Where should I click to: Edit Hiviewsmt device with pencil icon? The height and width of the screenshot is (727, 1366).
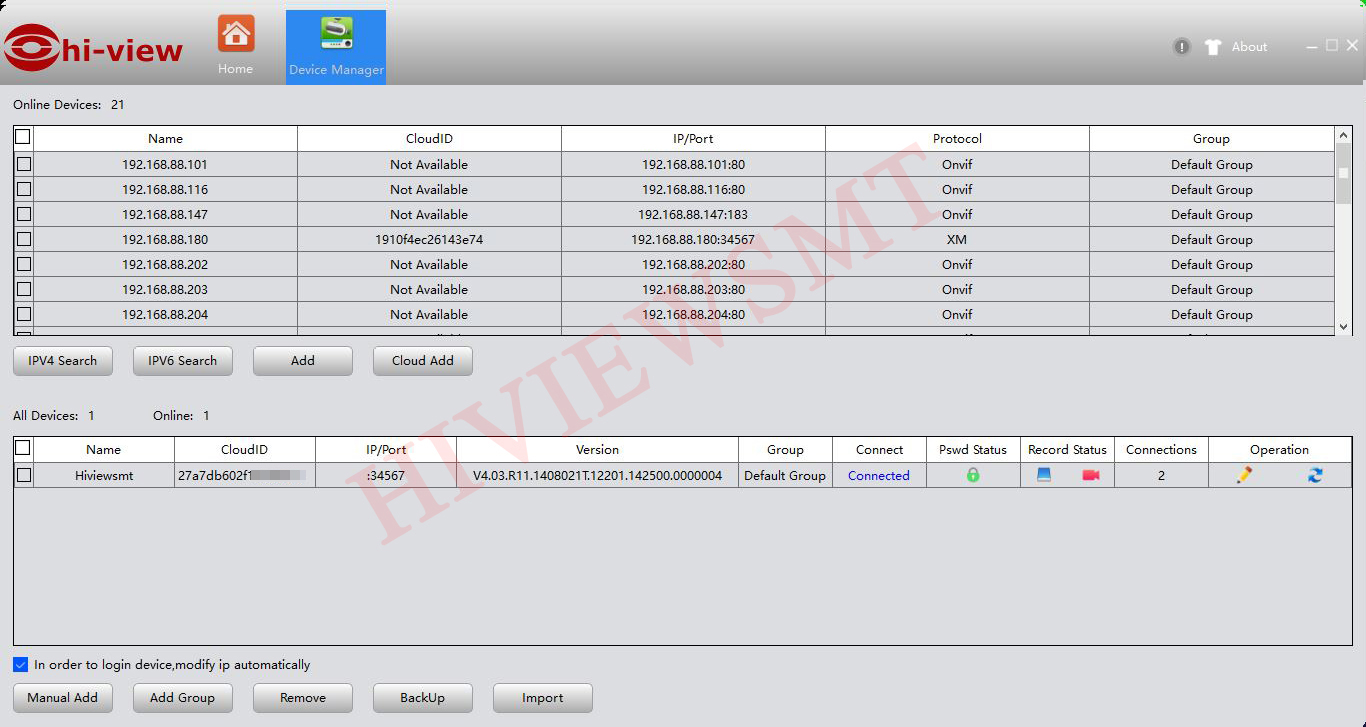tap(1244, 476)
